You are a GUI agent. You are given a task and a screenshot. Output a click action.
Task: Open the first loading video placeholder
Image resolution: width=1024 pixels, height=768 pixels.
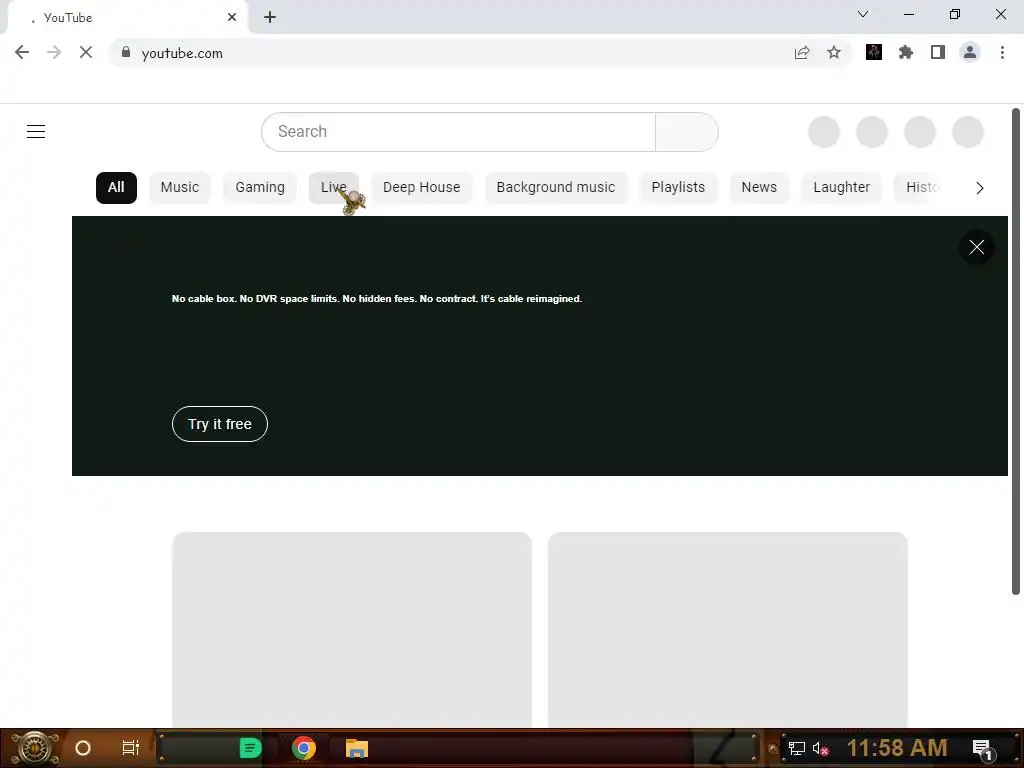pos(352,629)
